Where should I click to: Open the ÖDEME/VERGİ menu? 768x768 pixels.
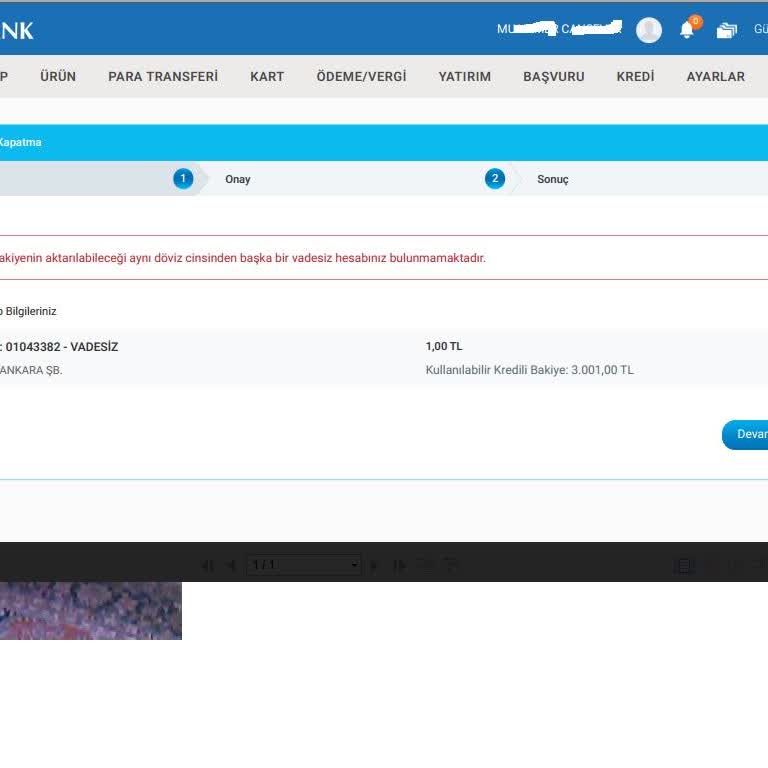tap(361, 76)
